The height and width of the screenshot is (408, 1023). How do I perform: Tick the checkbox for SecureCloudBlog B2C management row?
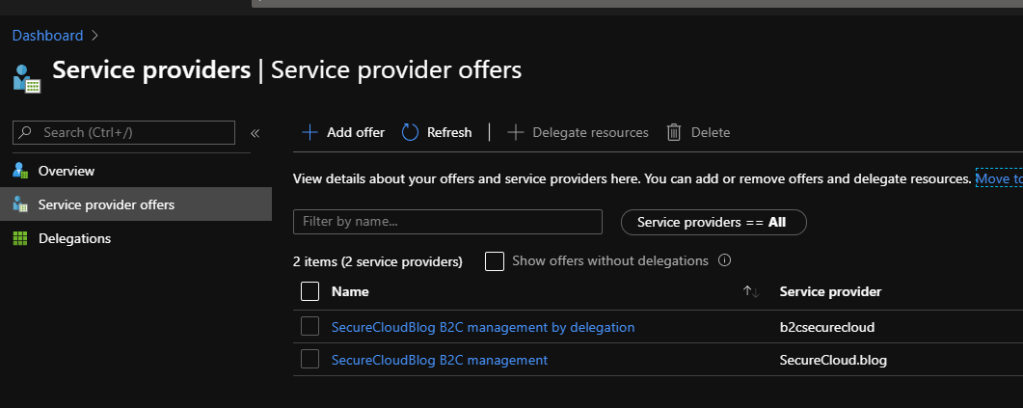point(310,359)
